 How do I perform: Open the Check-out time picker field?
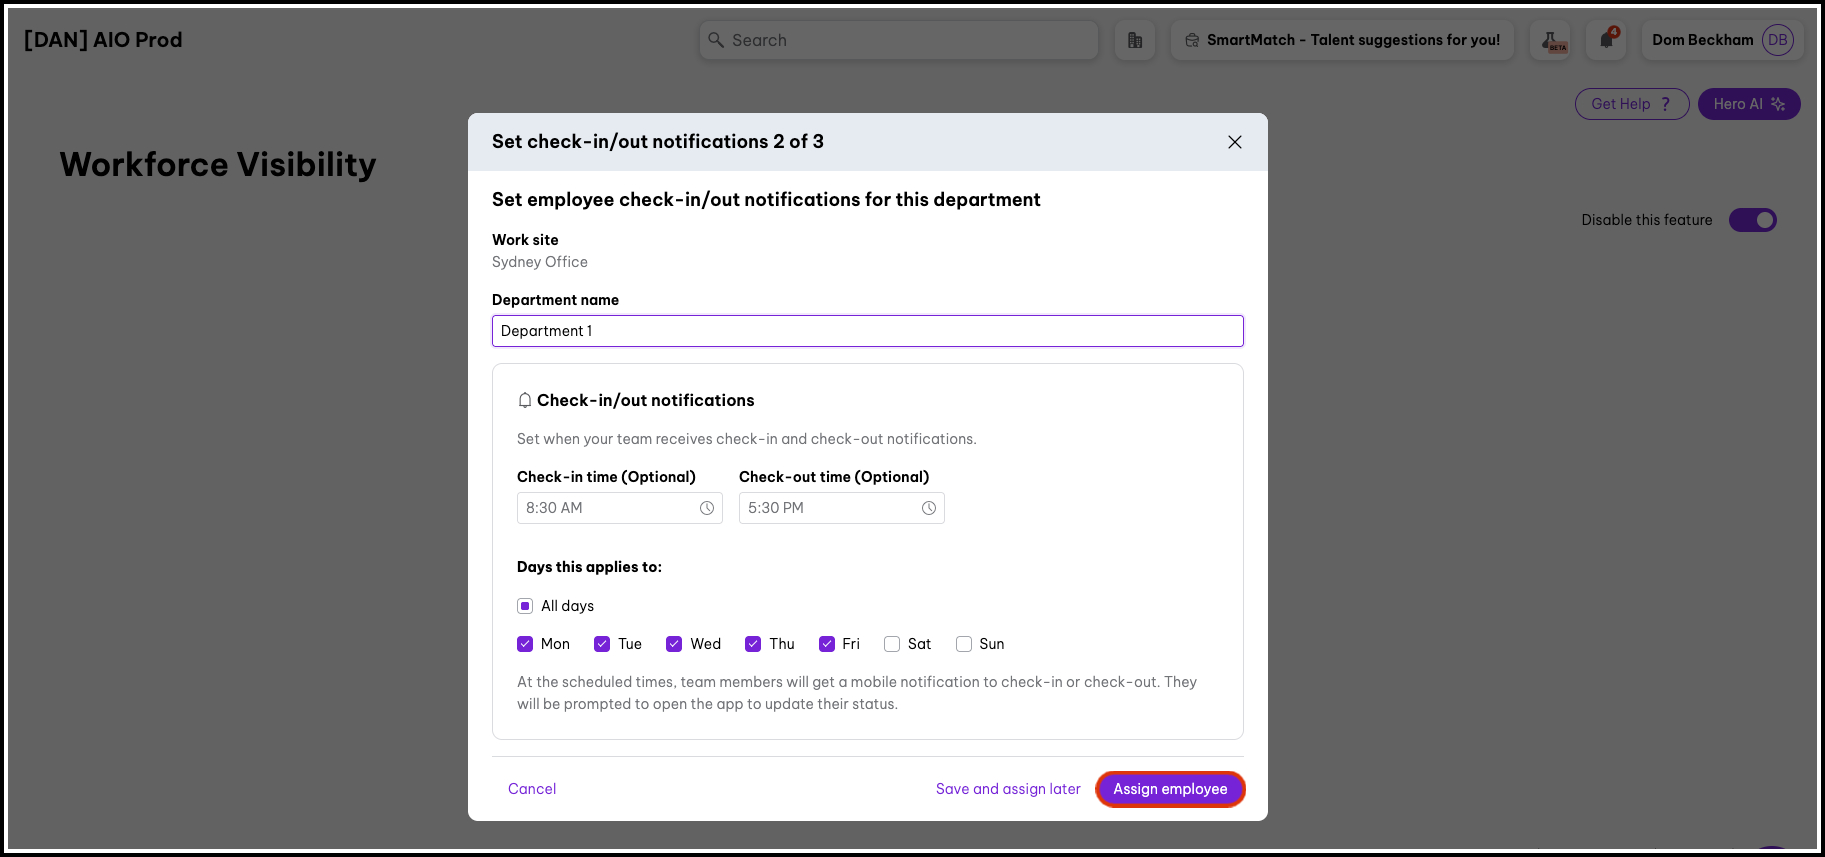click(x=830, y=508)
